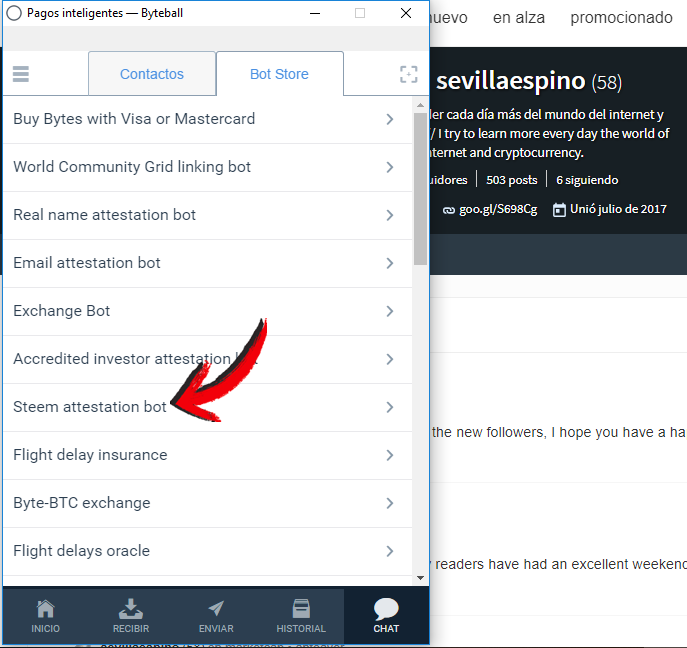
Task: Click the scrollbar down arrow
Action: (420, 577)
